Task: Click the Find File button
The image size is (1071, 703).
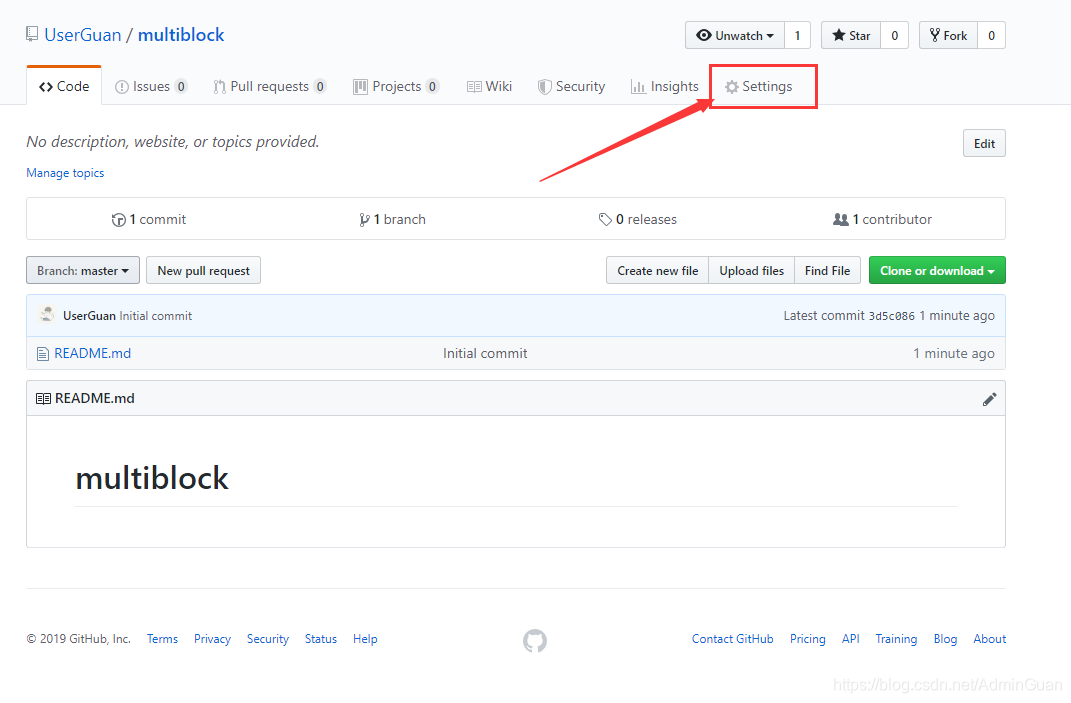Action: click(827, 271)
